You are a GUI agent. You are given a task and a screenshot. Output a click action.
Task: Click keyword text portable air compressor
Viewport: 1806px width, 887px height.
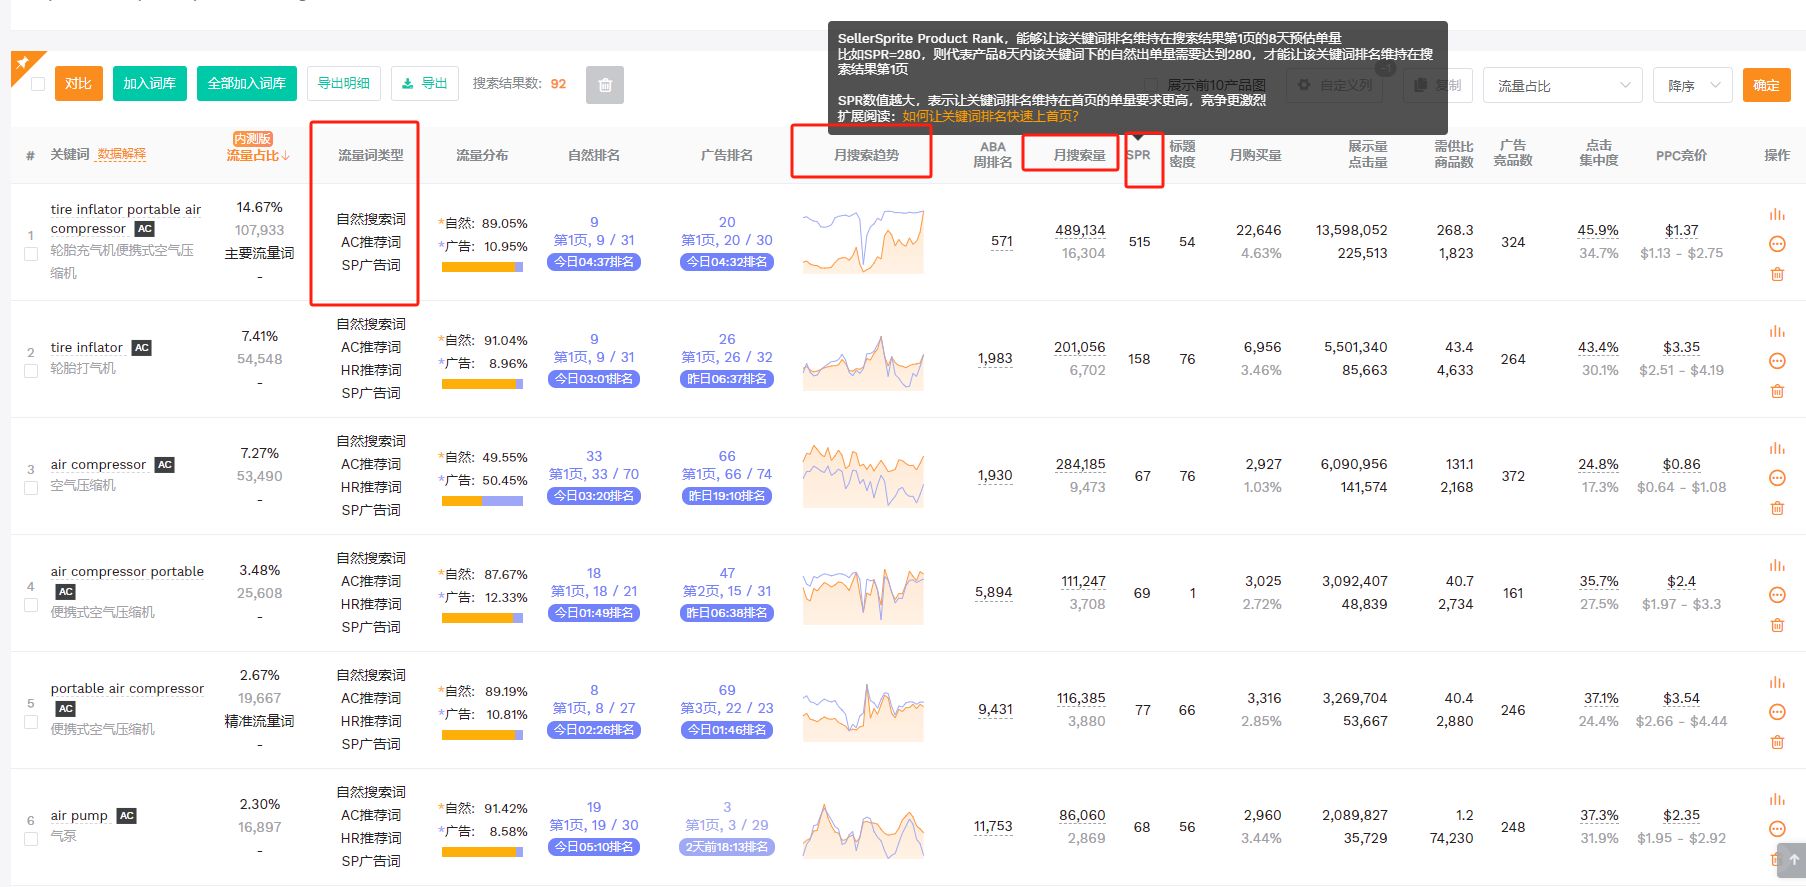127,689
